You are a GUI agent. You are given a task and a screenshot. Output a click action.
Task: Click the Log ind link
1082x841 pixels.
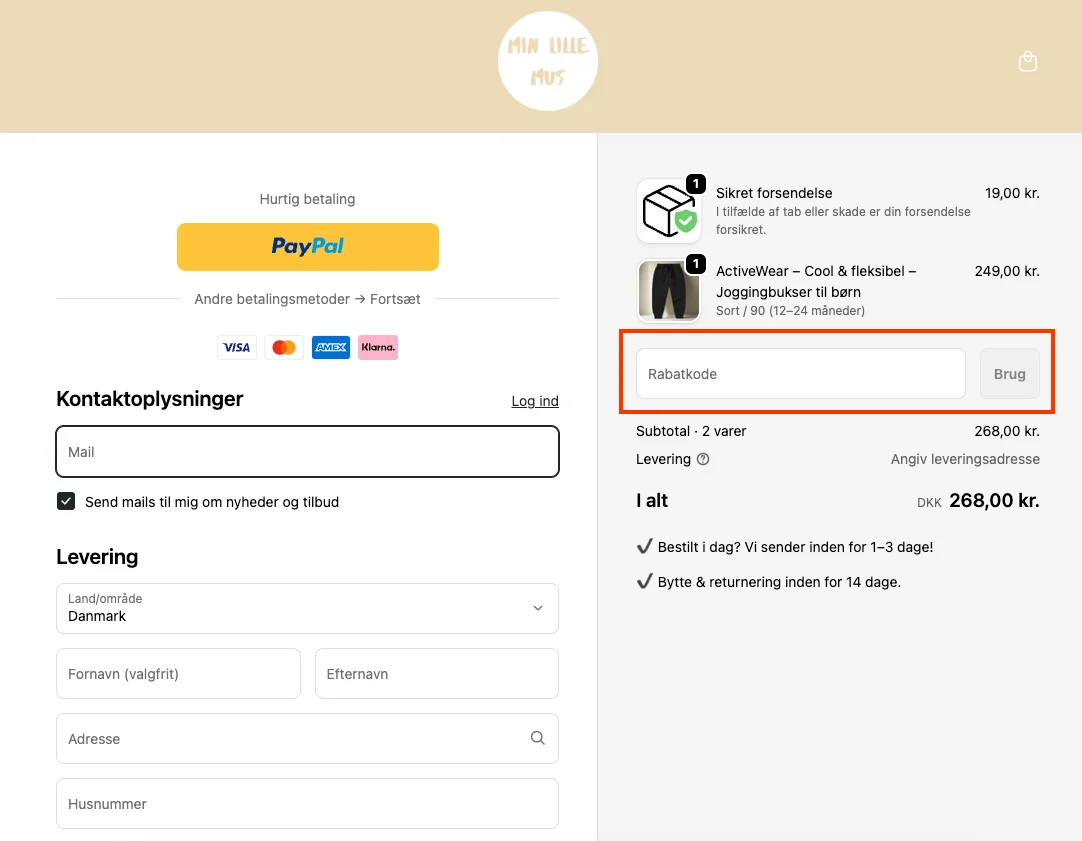pos(535,401)
